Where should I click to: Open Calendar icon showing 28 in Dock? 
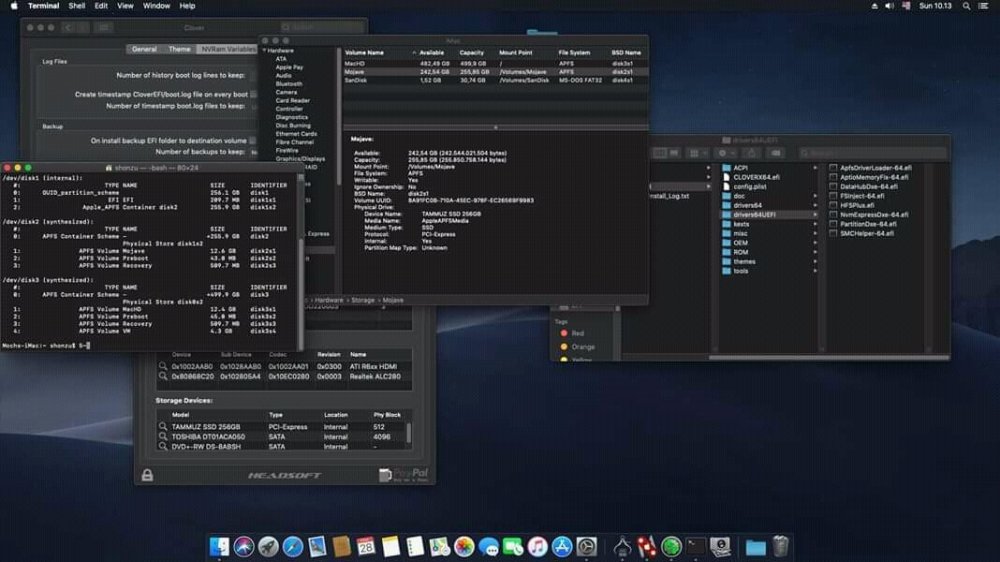[366, 547]
